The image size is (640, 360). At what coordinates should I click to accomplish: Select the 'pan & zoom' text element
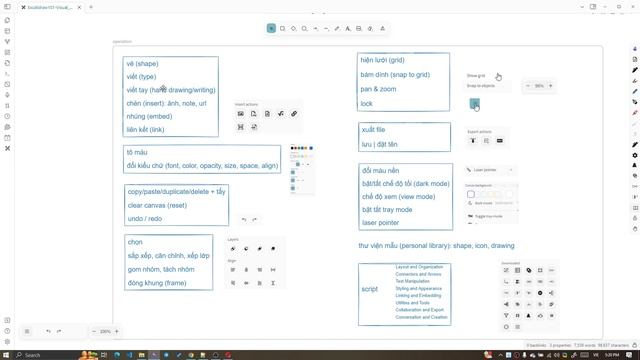(x=378, y=89)
